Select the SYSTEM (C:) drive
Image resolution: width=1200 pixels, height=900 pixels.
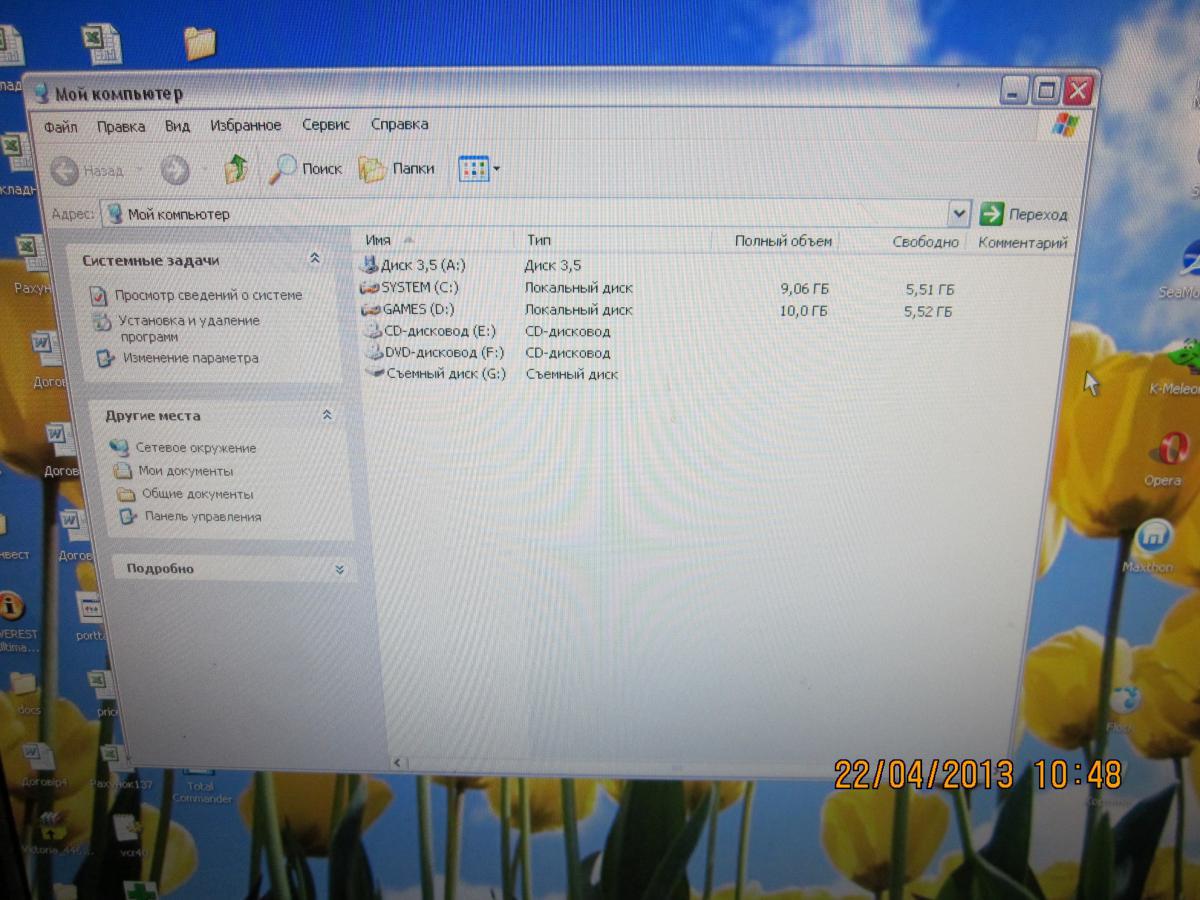pyautogui.click(x=419, y=288)
